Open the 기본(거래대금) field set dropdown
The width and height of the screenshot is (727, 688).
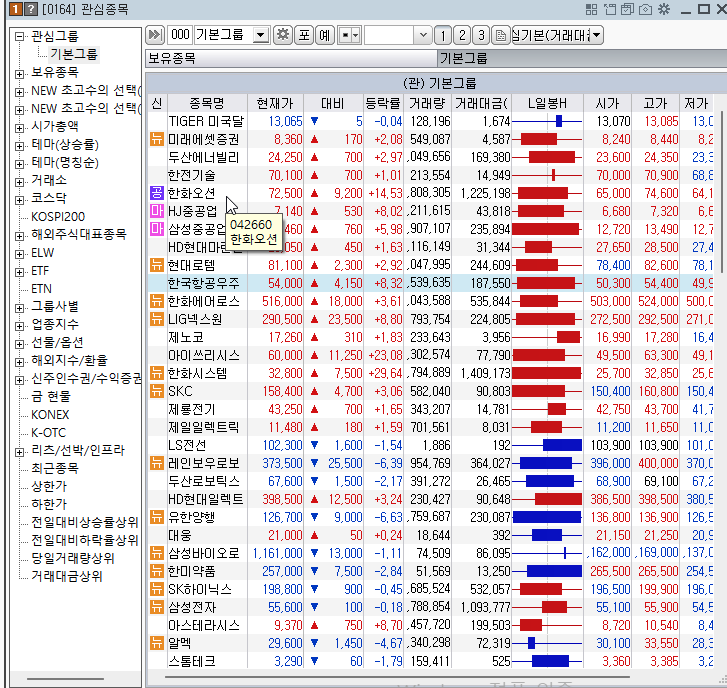tap(596, 35)
